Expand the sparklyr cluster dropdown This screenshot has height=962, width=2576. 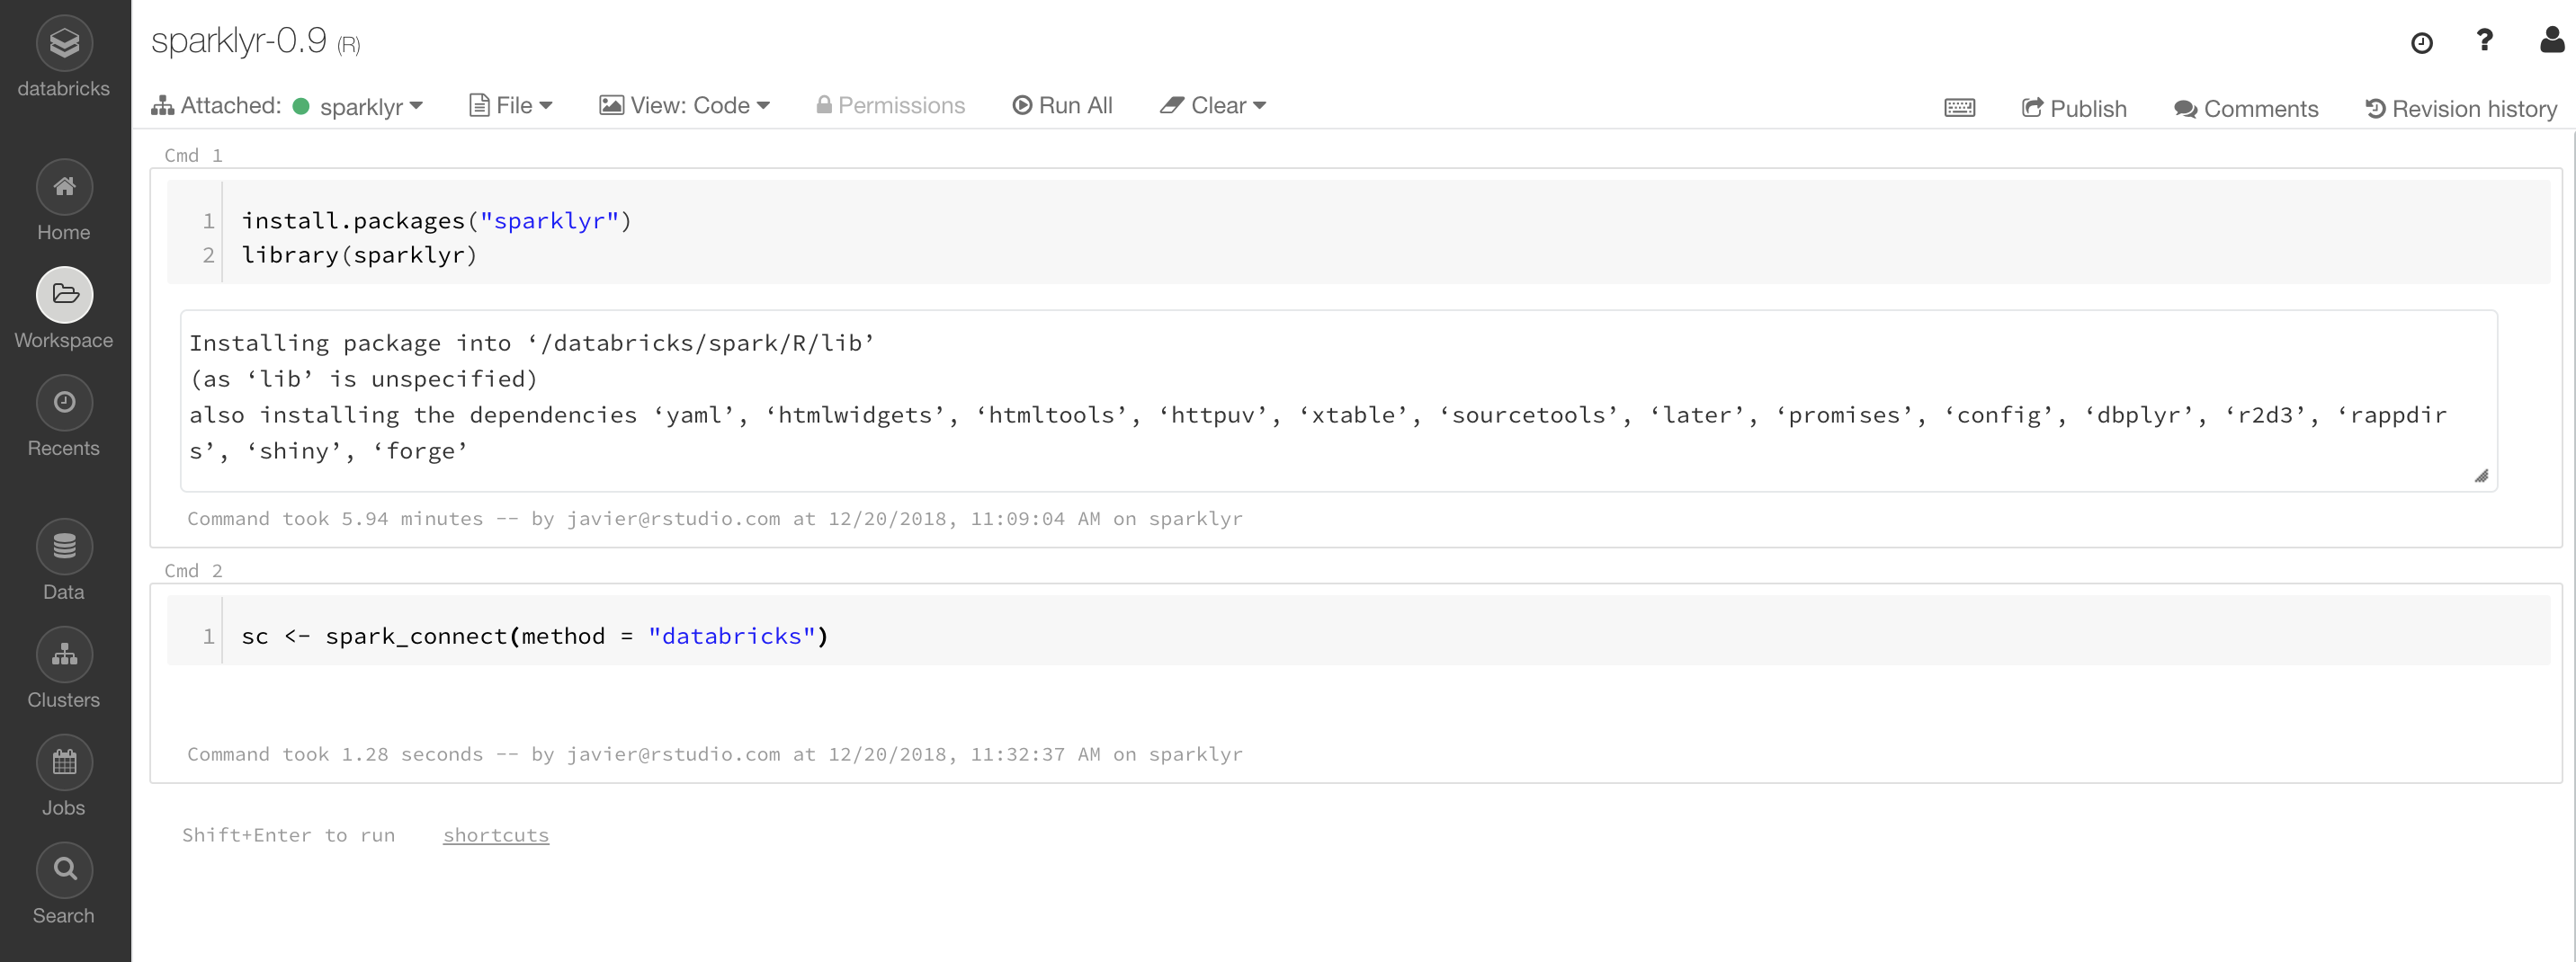click(371, 107)
